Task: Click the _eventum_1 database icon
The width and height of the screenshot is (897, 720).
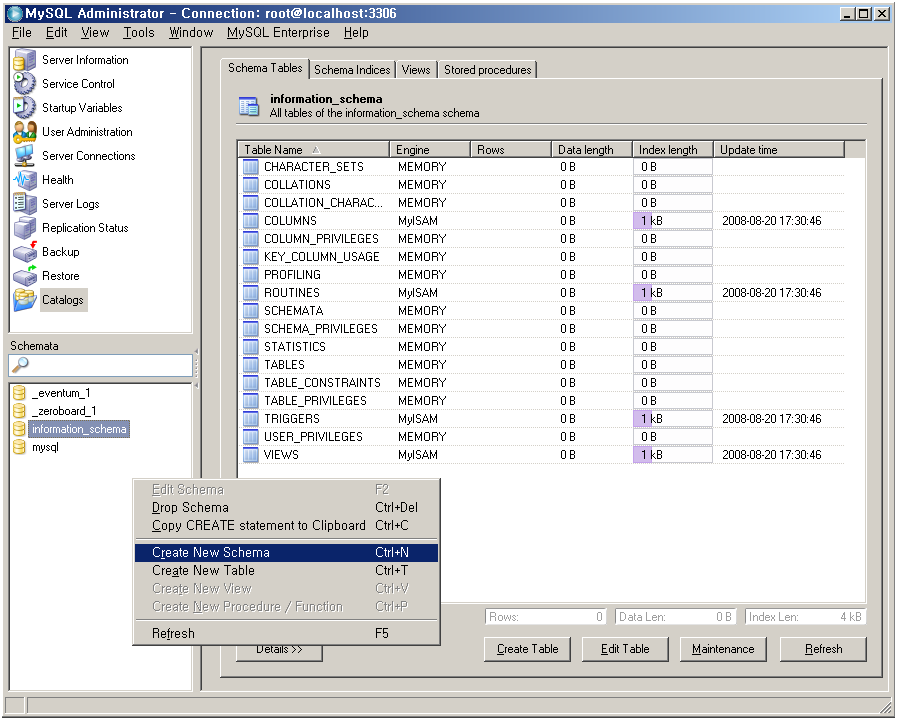Action: [19, 393]
